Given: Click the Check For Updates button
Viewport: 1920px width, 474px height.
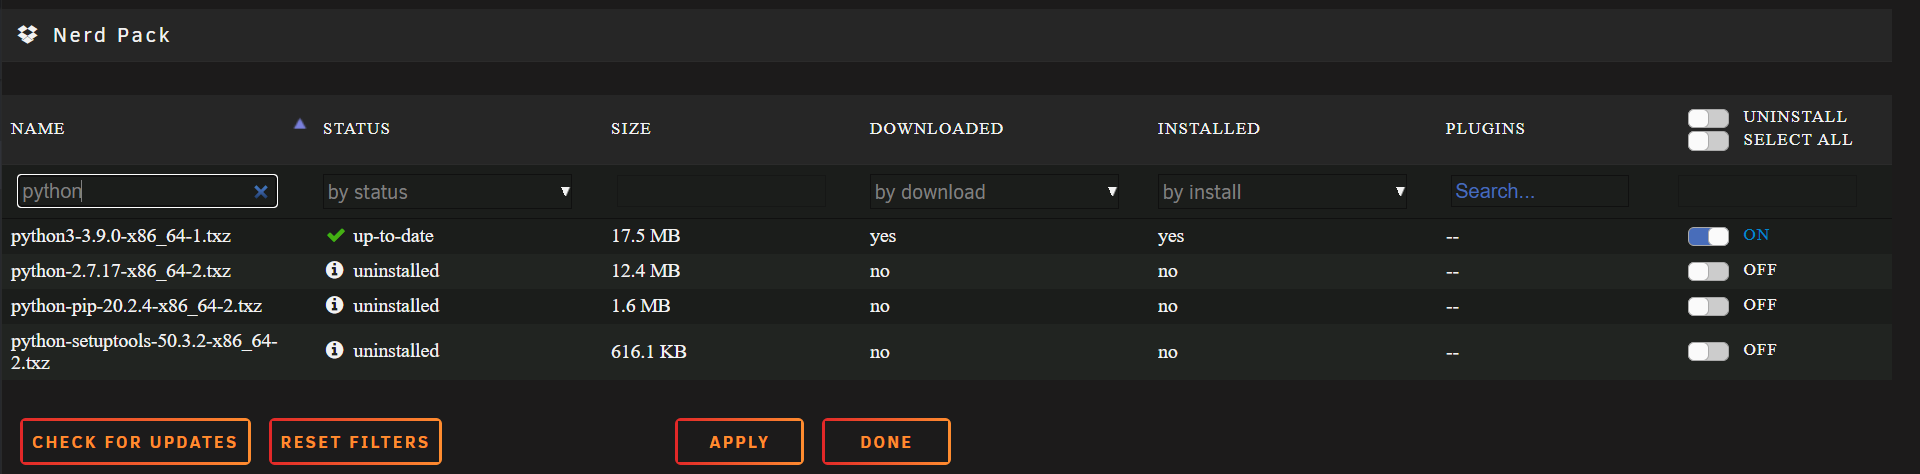Looking at the screenshot, I should point(135,442).
